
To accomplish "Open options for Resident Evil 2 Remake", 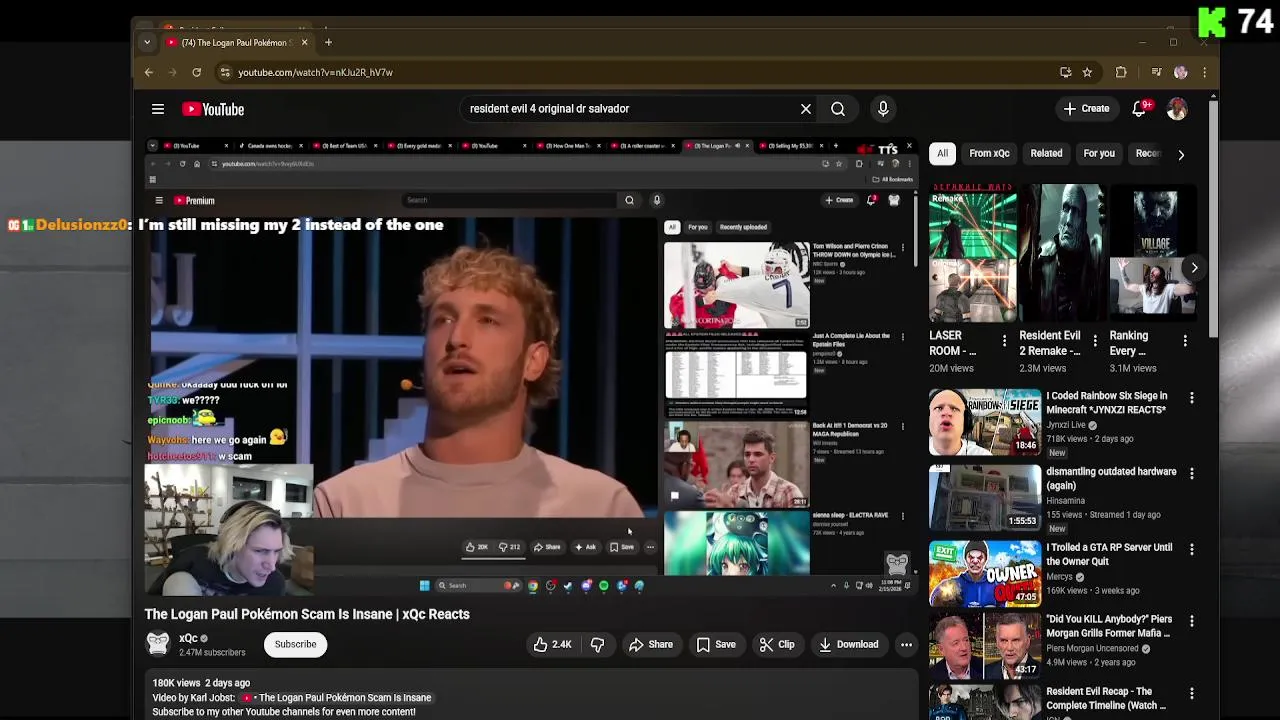I will [x=1095, y=341].
